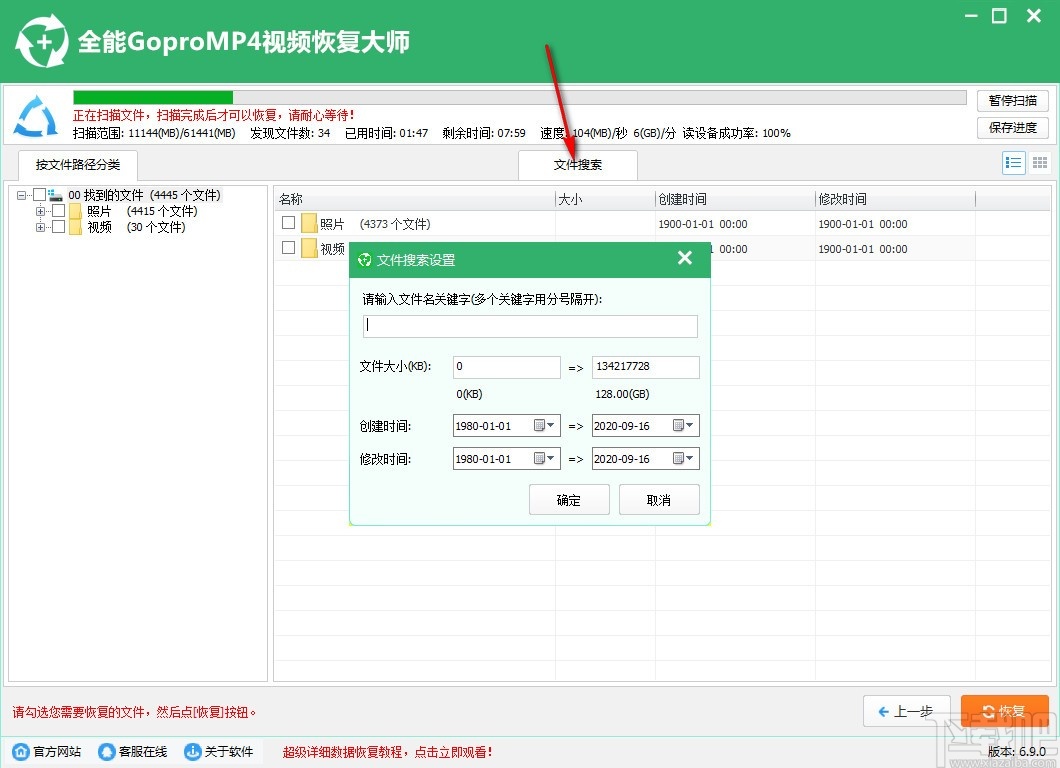Viewport: 1060px width, 768px height.
Task: Switch to thumbnail grid view icon
Action: pos(1040,163)
